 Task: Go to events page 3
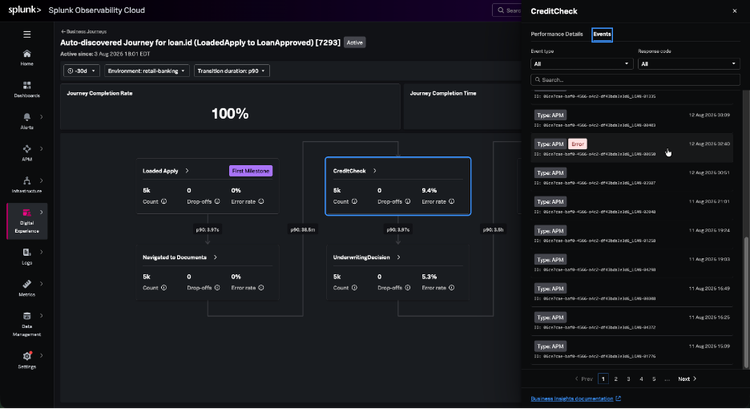pos(629,379)
